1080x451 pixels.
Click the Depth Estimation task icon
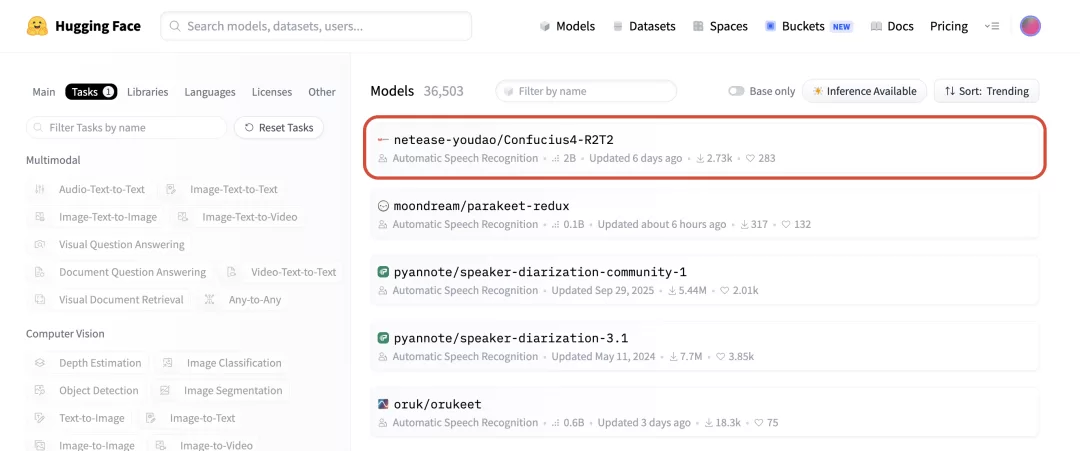(x=40, y=363)
